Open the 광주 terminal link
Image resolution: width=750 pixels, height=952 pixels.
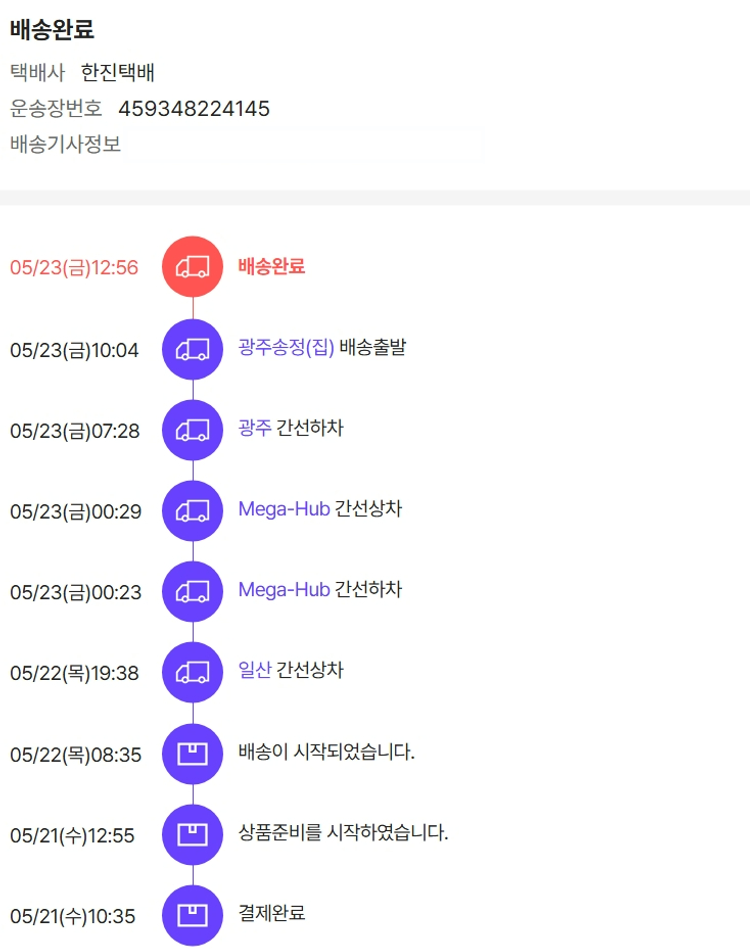(254, 428)
